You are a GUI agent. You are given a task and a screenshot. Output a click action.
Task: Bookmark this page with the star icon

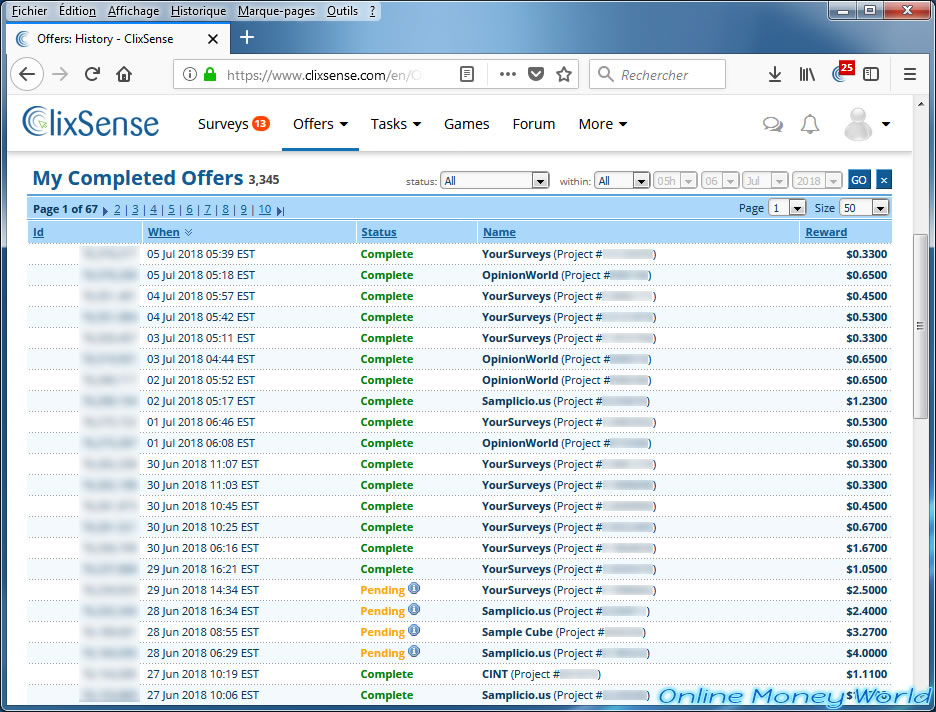tap(564, 74)
